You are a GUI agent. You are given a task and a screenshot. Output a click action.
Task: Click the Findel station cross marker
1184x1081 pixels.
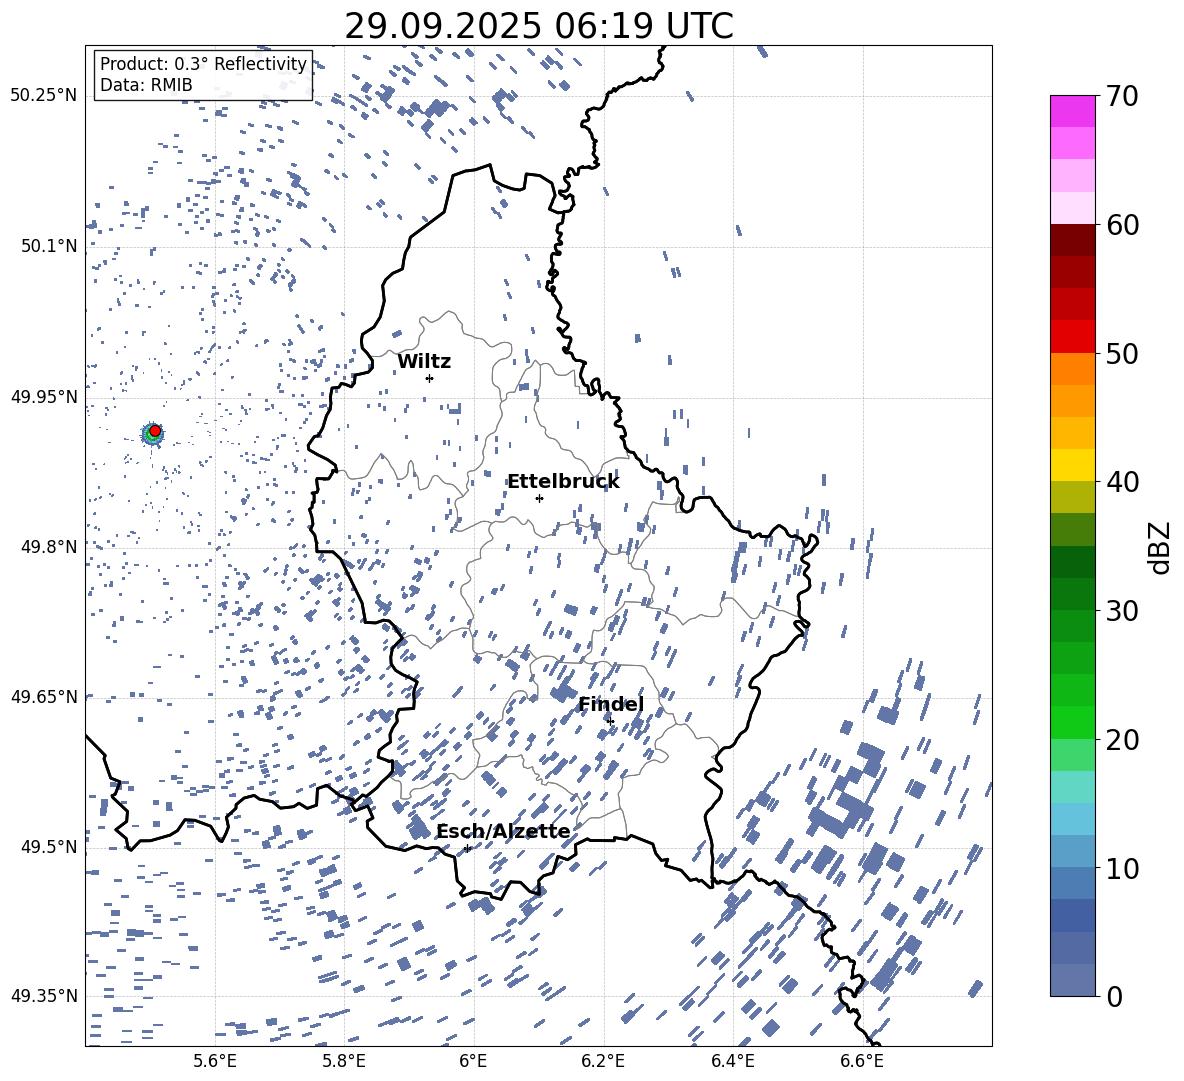tap(610, 721)
